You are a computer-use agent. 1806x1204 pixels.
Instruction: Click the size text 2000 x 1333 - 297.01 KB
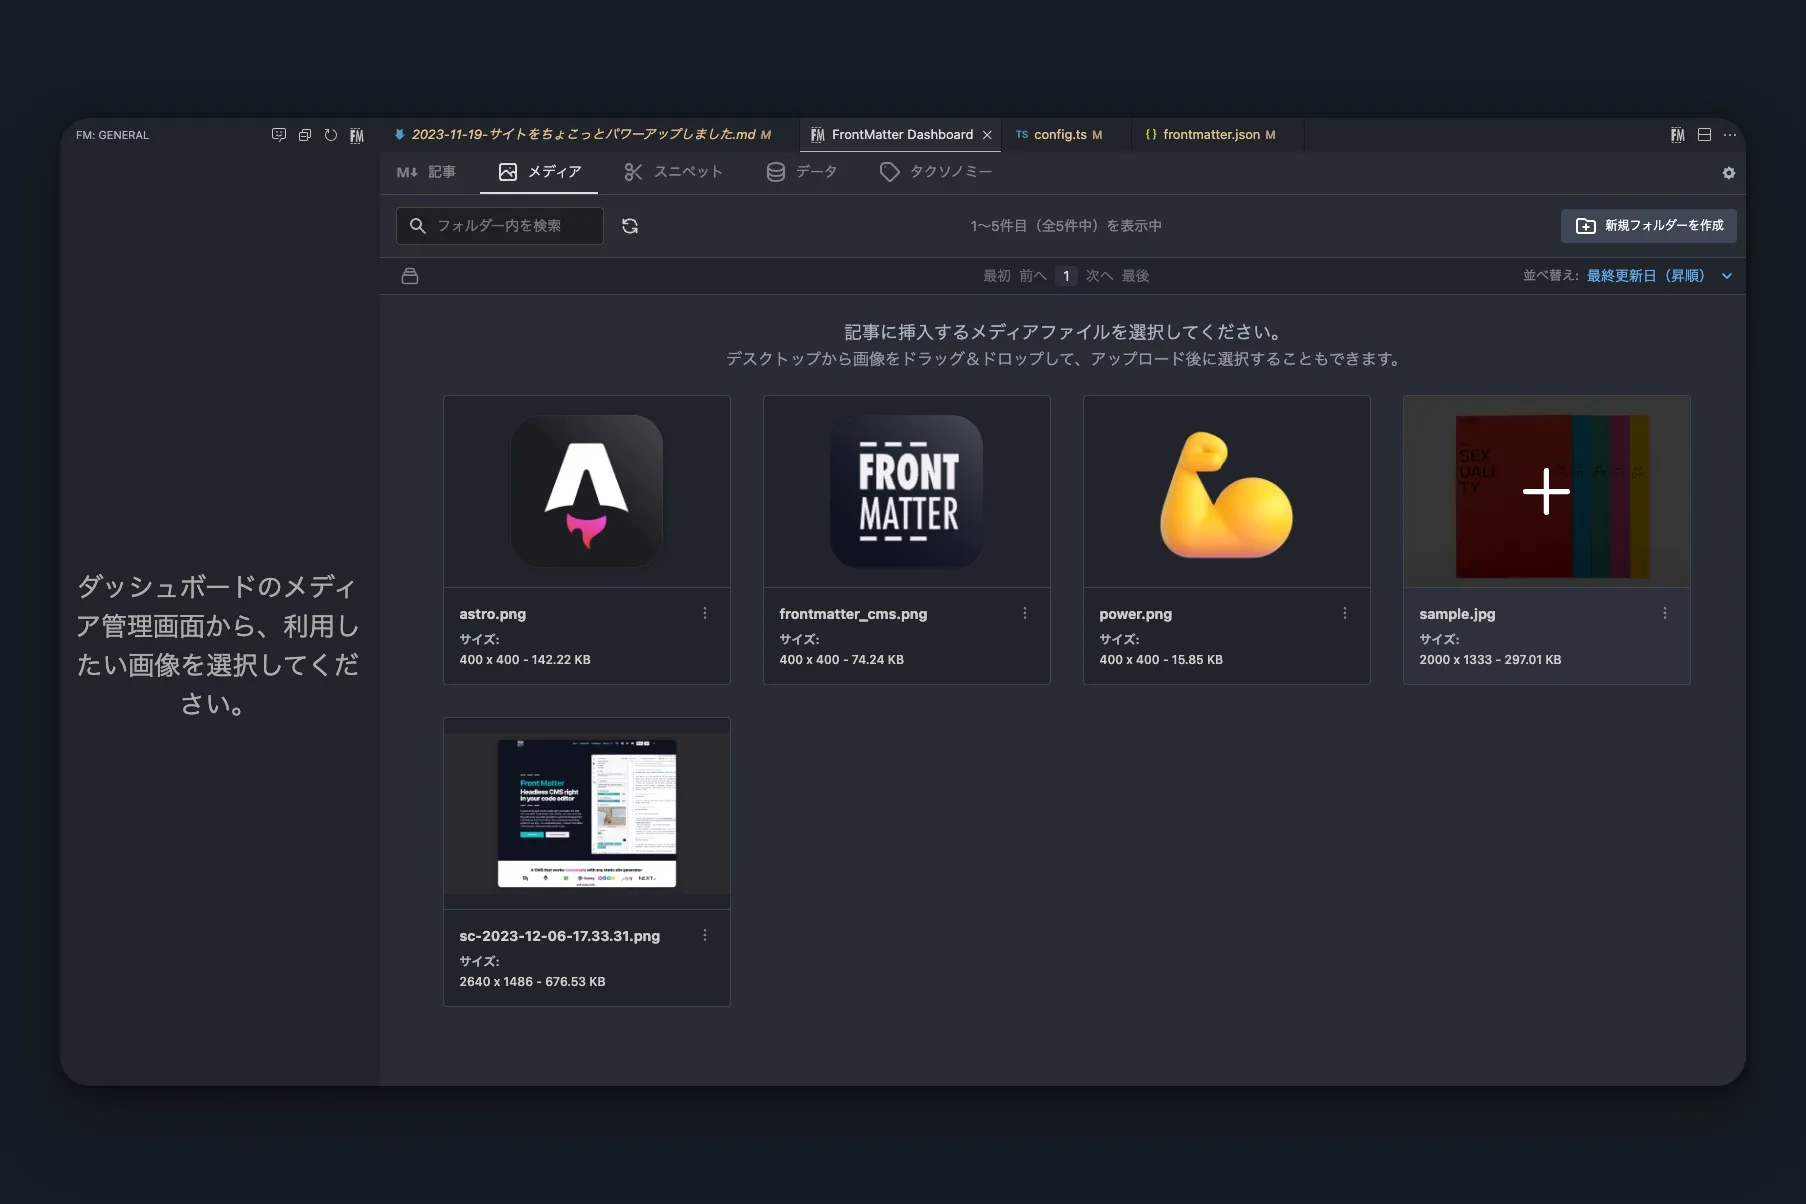pyautogui.click(x=1490, y=660)
